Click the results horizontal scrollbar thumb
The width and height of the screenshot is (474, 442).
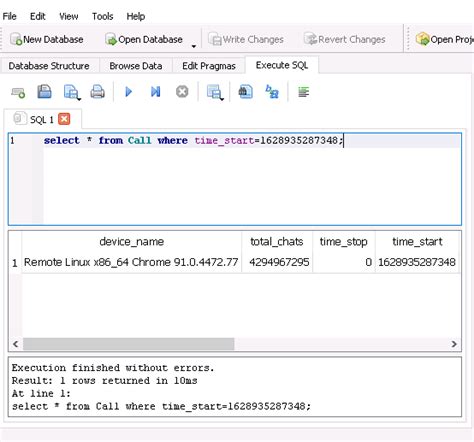(x=128, y=344)
